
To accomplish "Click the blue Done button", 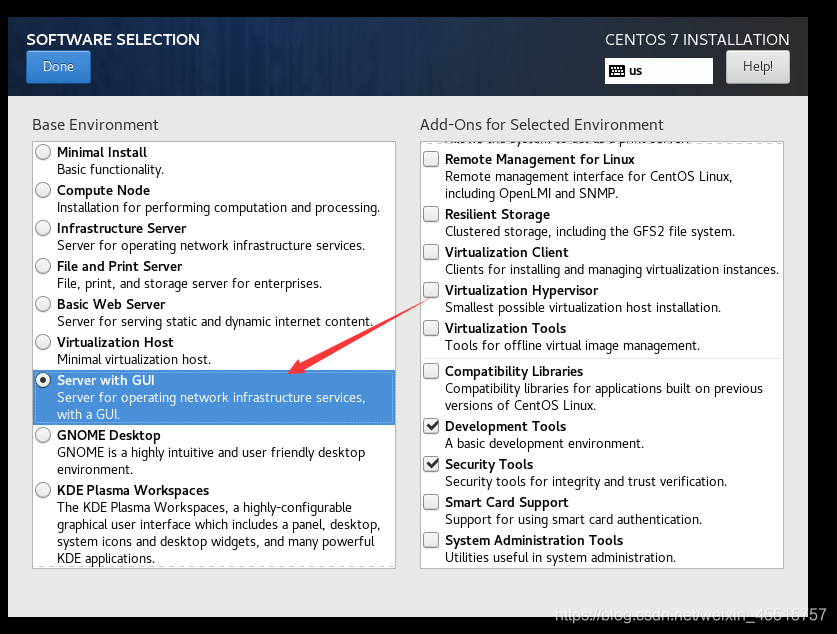I will pos(58,67).
